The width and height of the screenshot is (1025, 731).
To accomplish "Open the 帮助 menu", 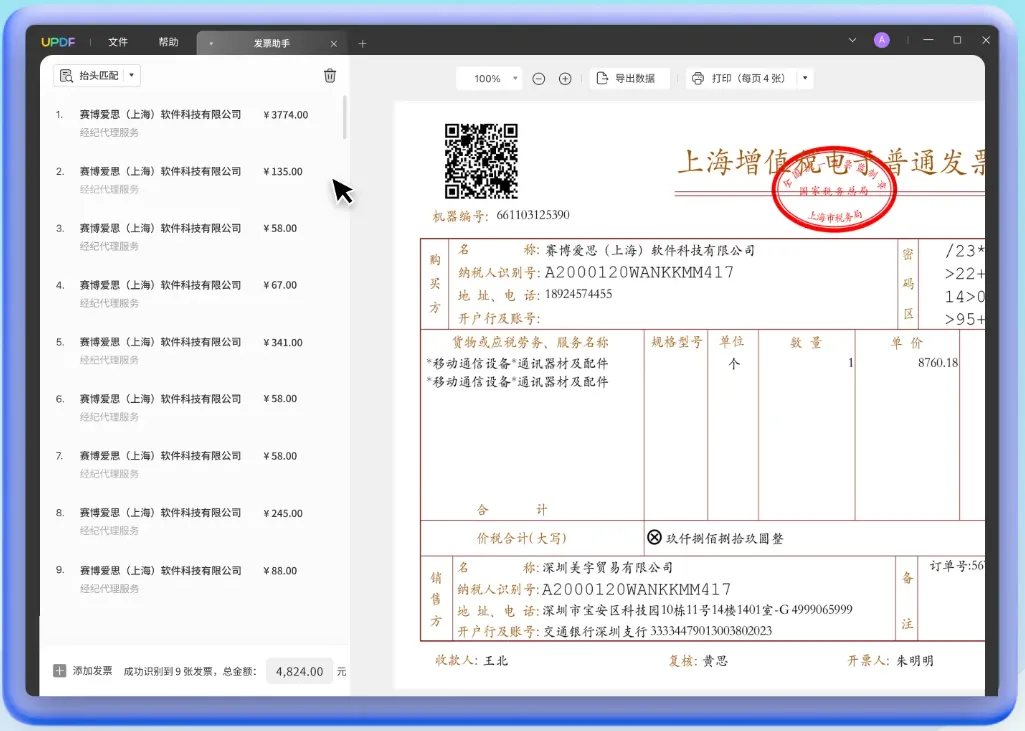I will (x=169, y=42).
